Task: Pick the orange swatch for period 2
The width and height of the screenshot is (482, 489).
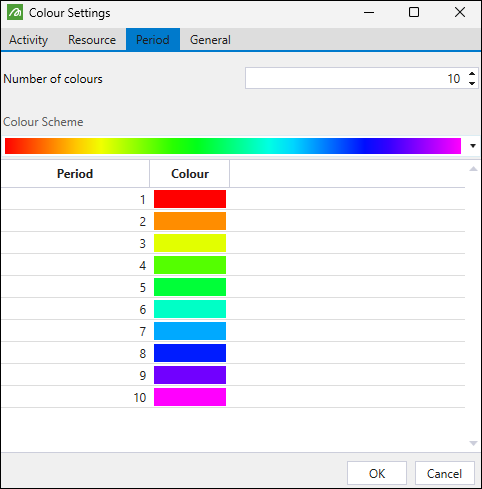Action: (x=190, y=221)
